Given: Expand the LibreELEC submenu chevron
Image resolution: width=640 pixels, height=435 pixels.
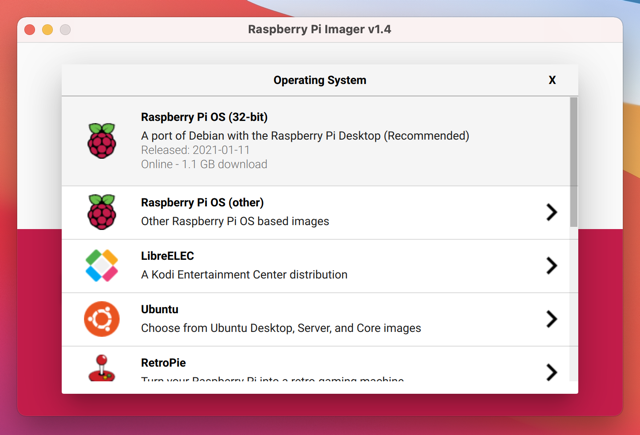Looking at the screenshot, I should 551,266.
